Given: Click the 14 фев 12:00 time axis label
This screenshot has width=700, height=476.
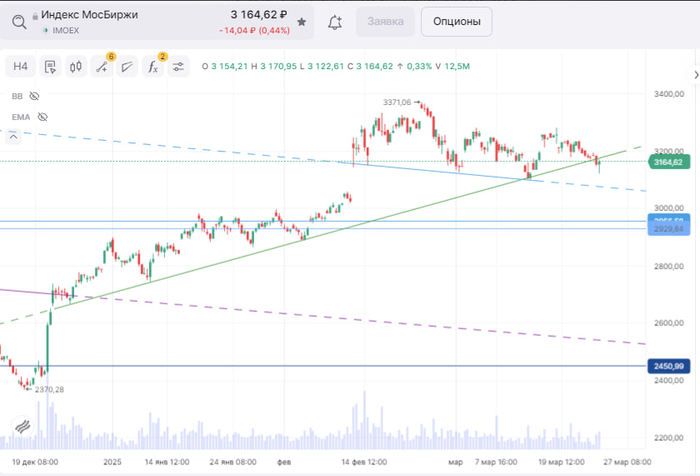Looking at the screenshot, I should pyautogui.click(x=364, y=462).
